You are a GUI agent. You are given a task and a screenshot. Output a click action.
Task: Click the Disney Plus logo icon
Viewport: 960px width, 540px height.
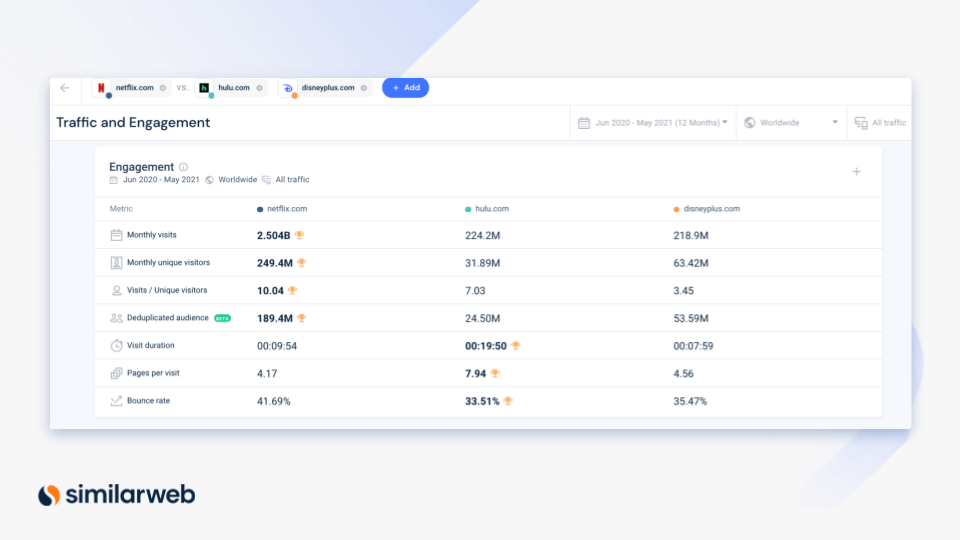pos(288,88)
